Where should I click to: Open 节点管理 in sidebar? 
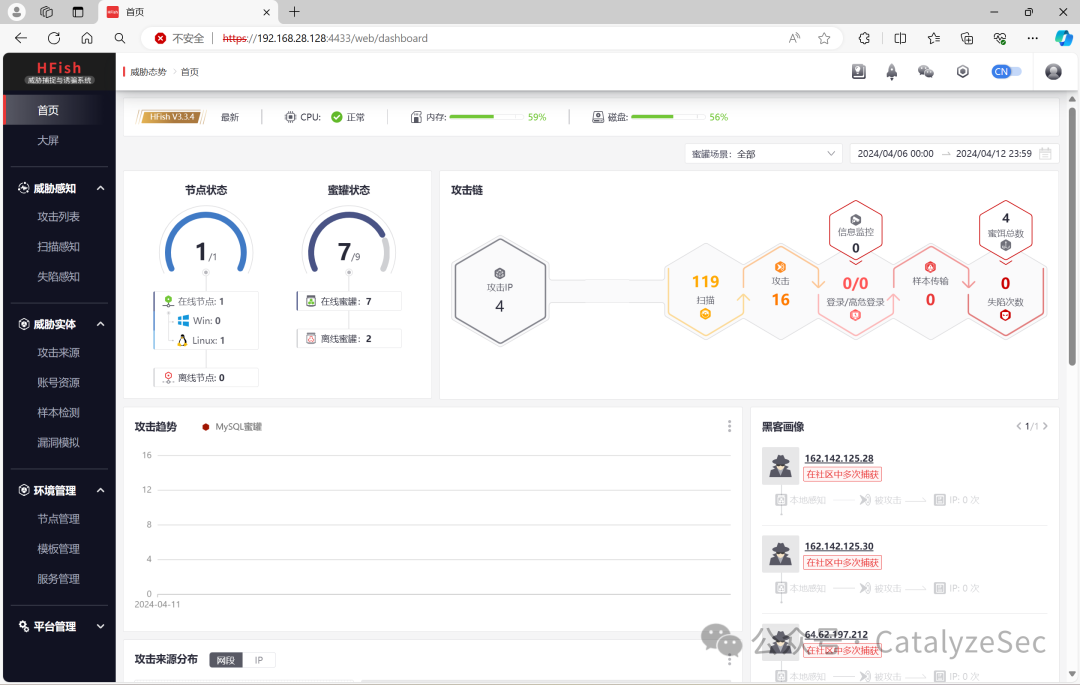click(x=59, y=519)
